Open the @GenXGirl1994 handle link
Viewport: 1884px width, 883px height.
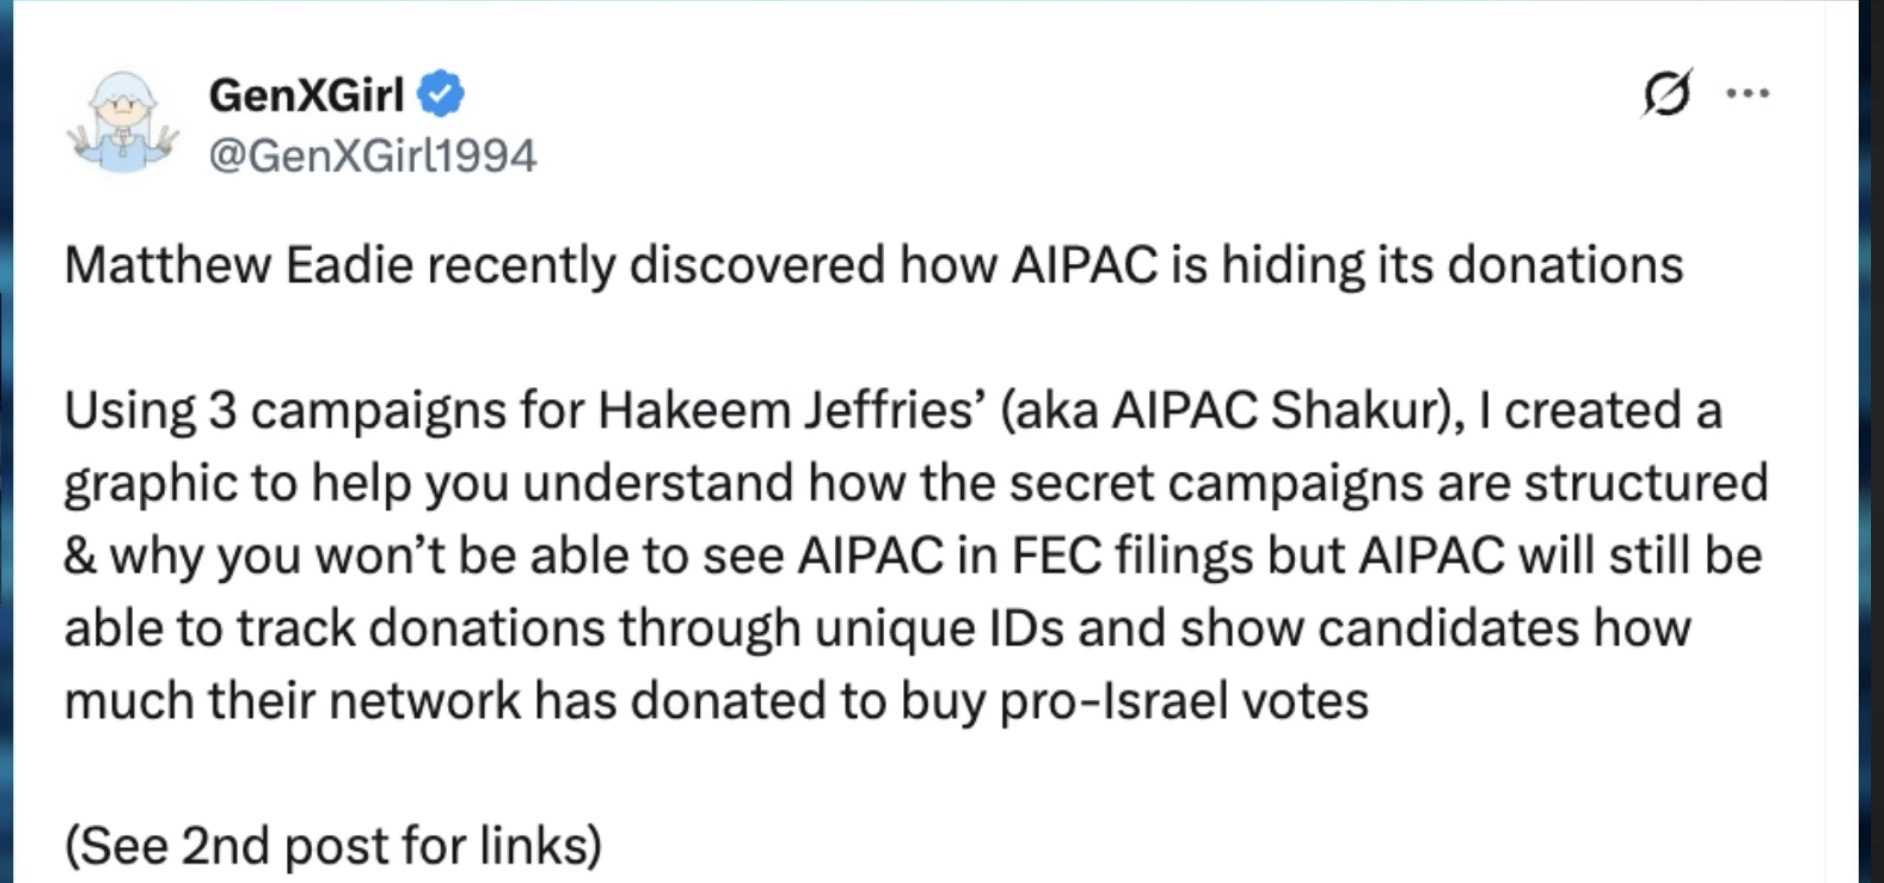[372, 156]
